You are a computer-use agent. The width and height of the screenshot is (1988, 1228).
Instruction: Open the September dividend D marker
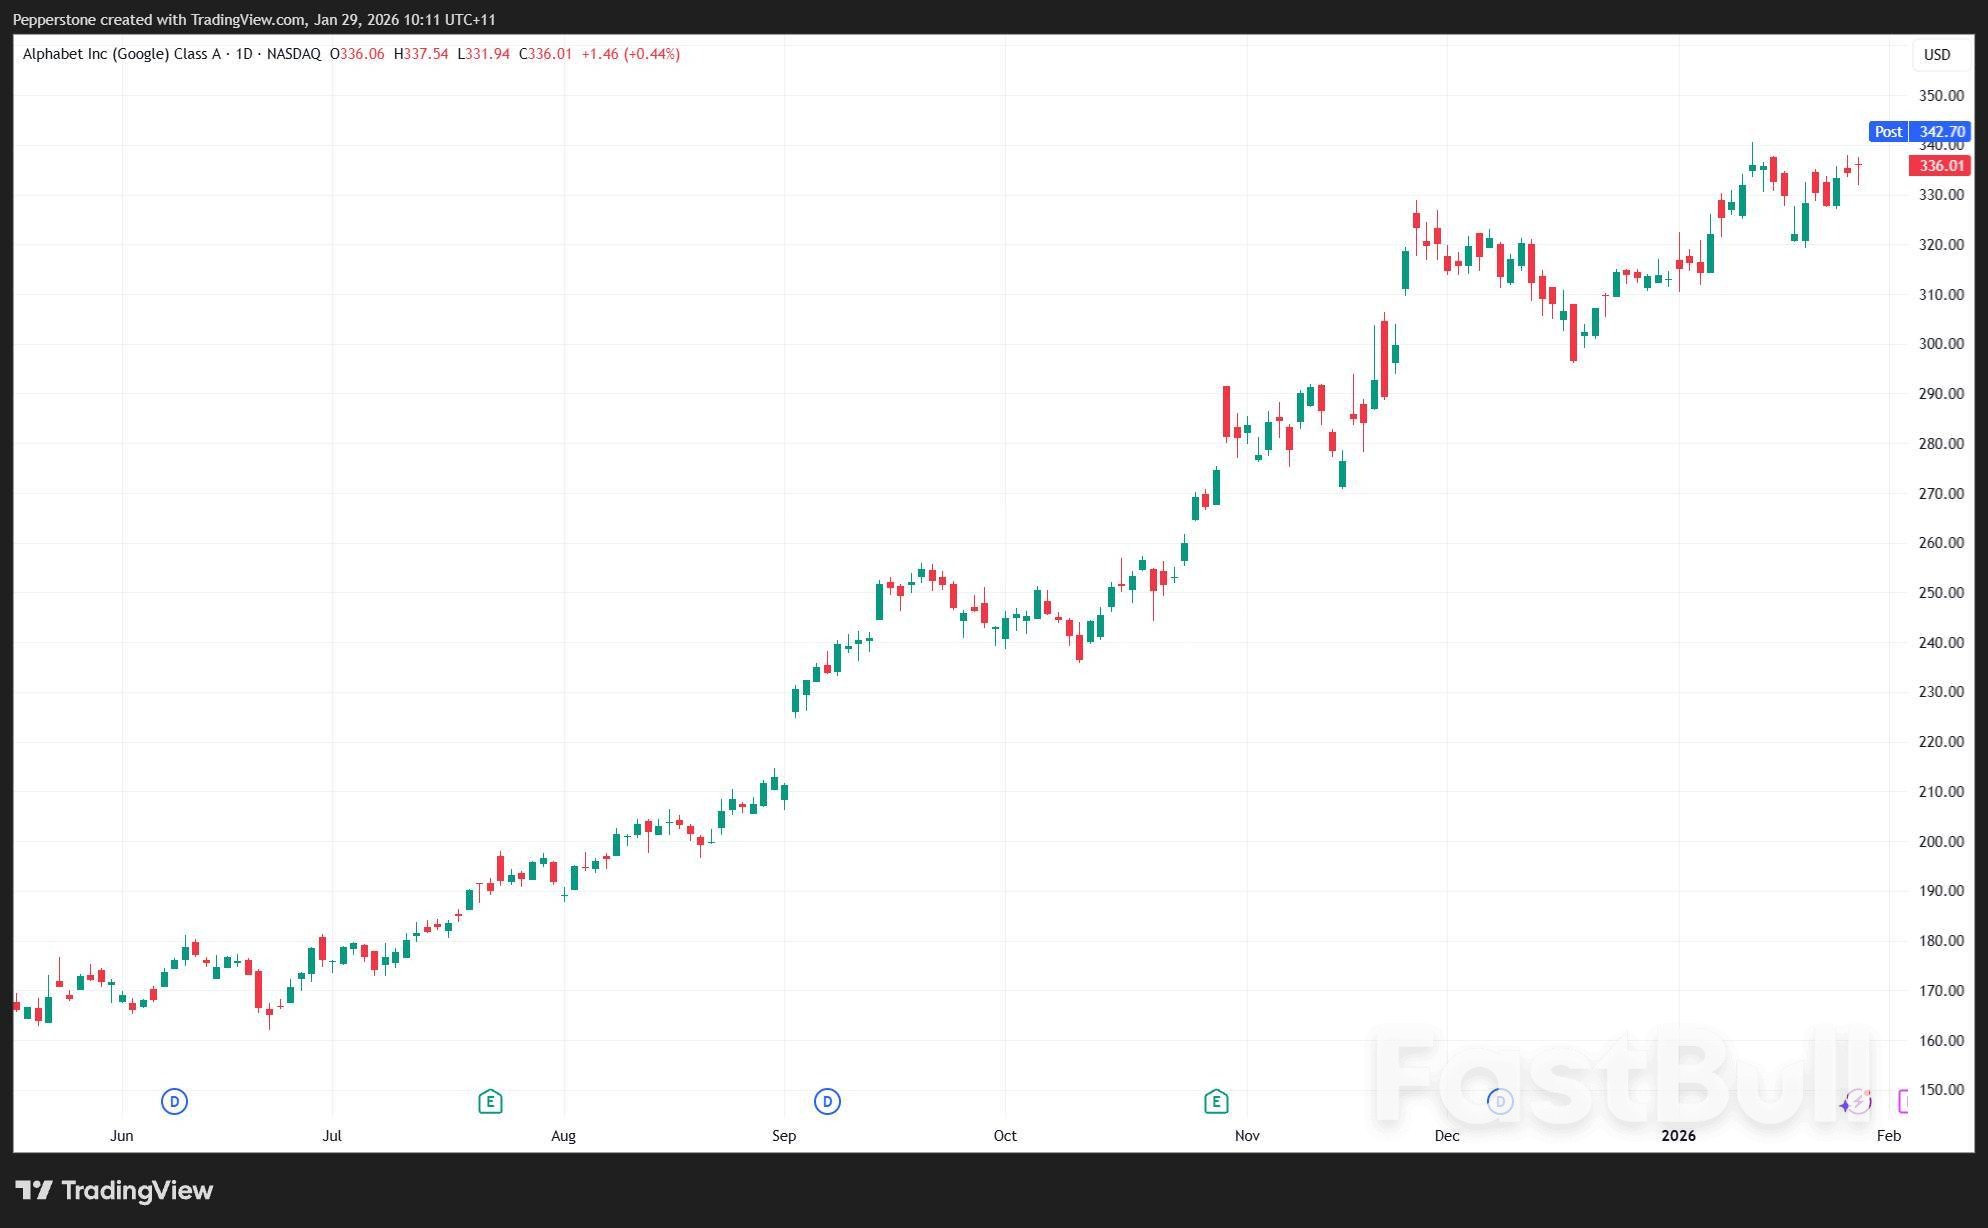click(x=827, y=1102)
